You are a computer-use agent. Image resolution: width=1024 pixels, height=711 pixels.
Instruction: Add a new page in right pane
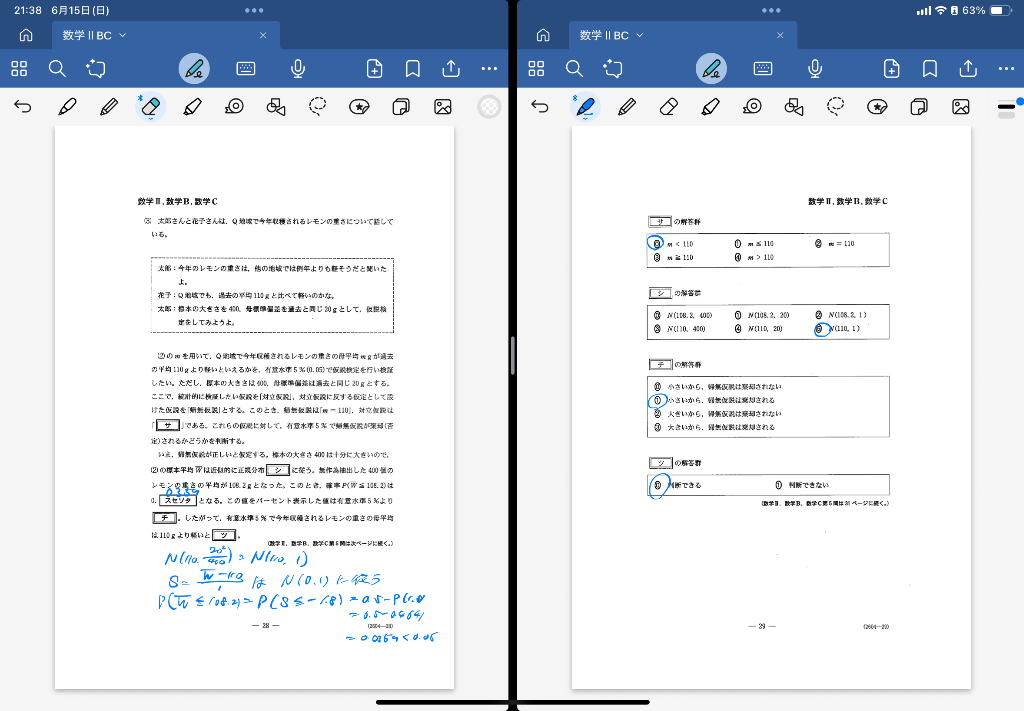[x=892, y=68]
